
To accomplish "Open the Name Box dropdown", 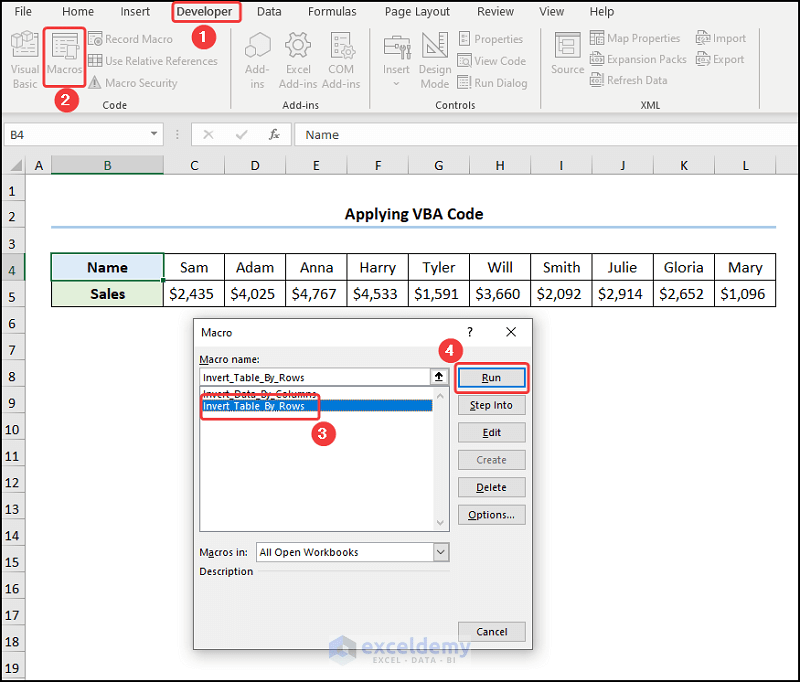I will (x=155, y=133).
